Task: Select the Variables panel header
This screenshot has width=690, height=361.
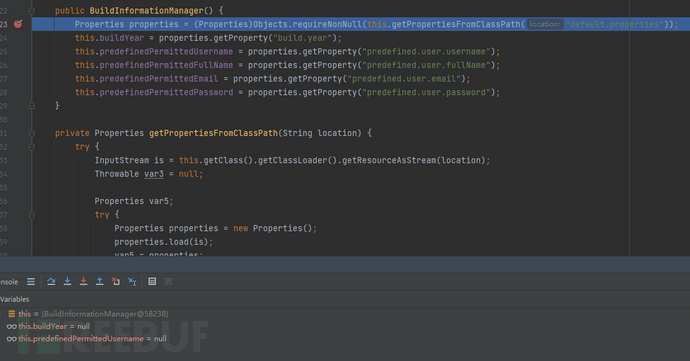Action: tap(15, 299)
